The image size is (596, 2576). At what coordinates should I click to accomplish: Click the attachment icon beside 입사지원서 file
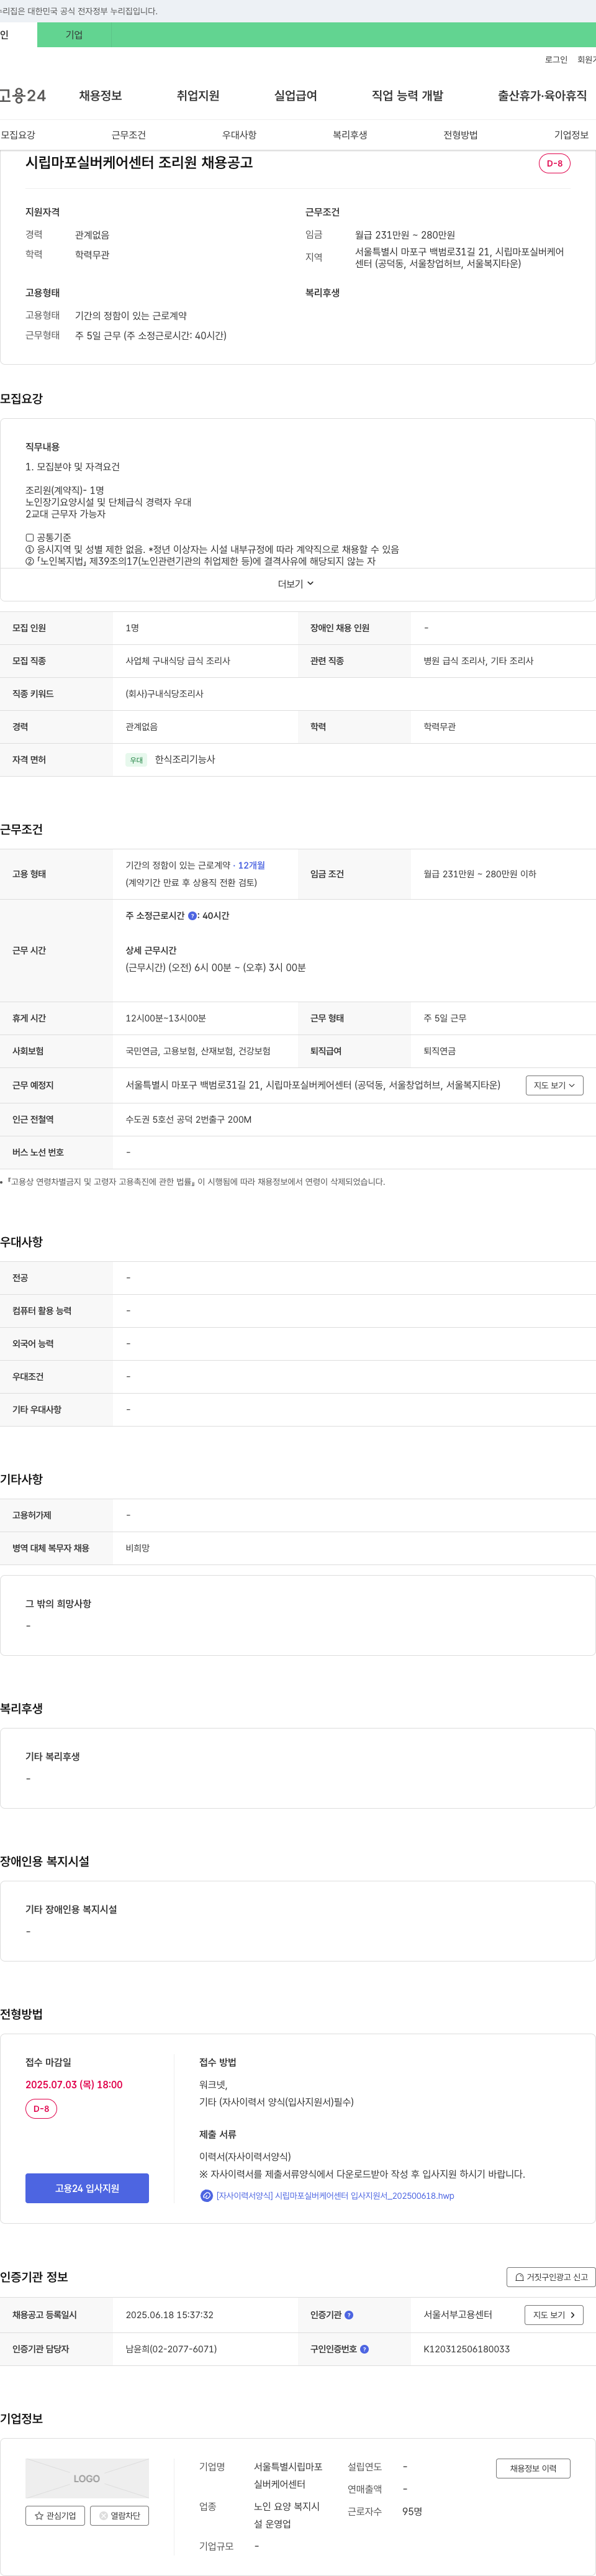207,2196
